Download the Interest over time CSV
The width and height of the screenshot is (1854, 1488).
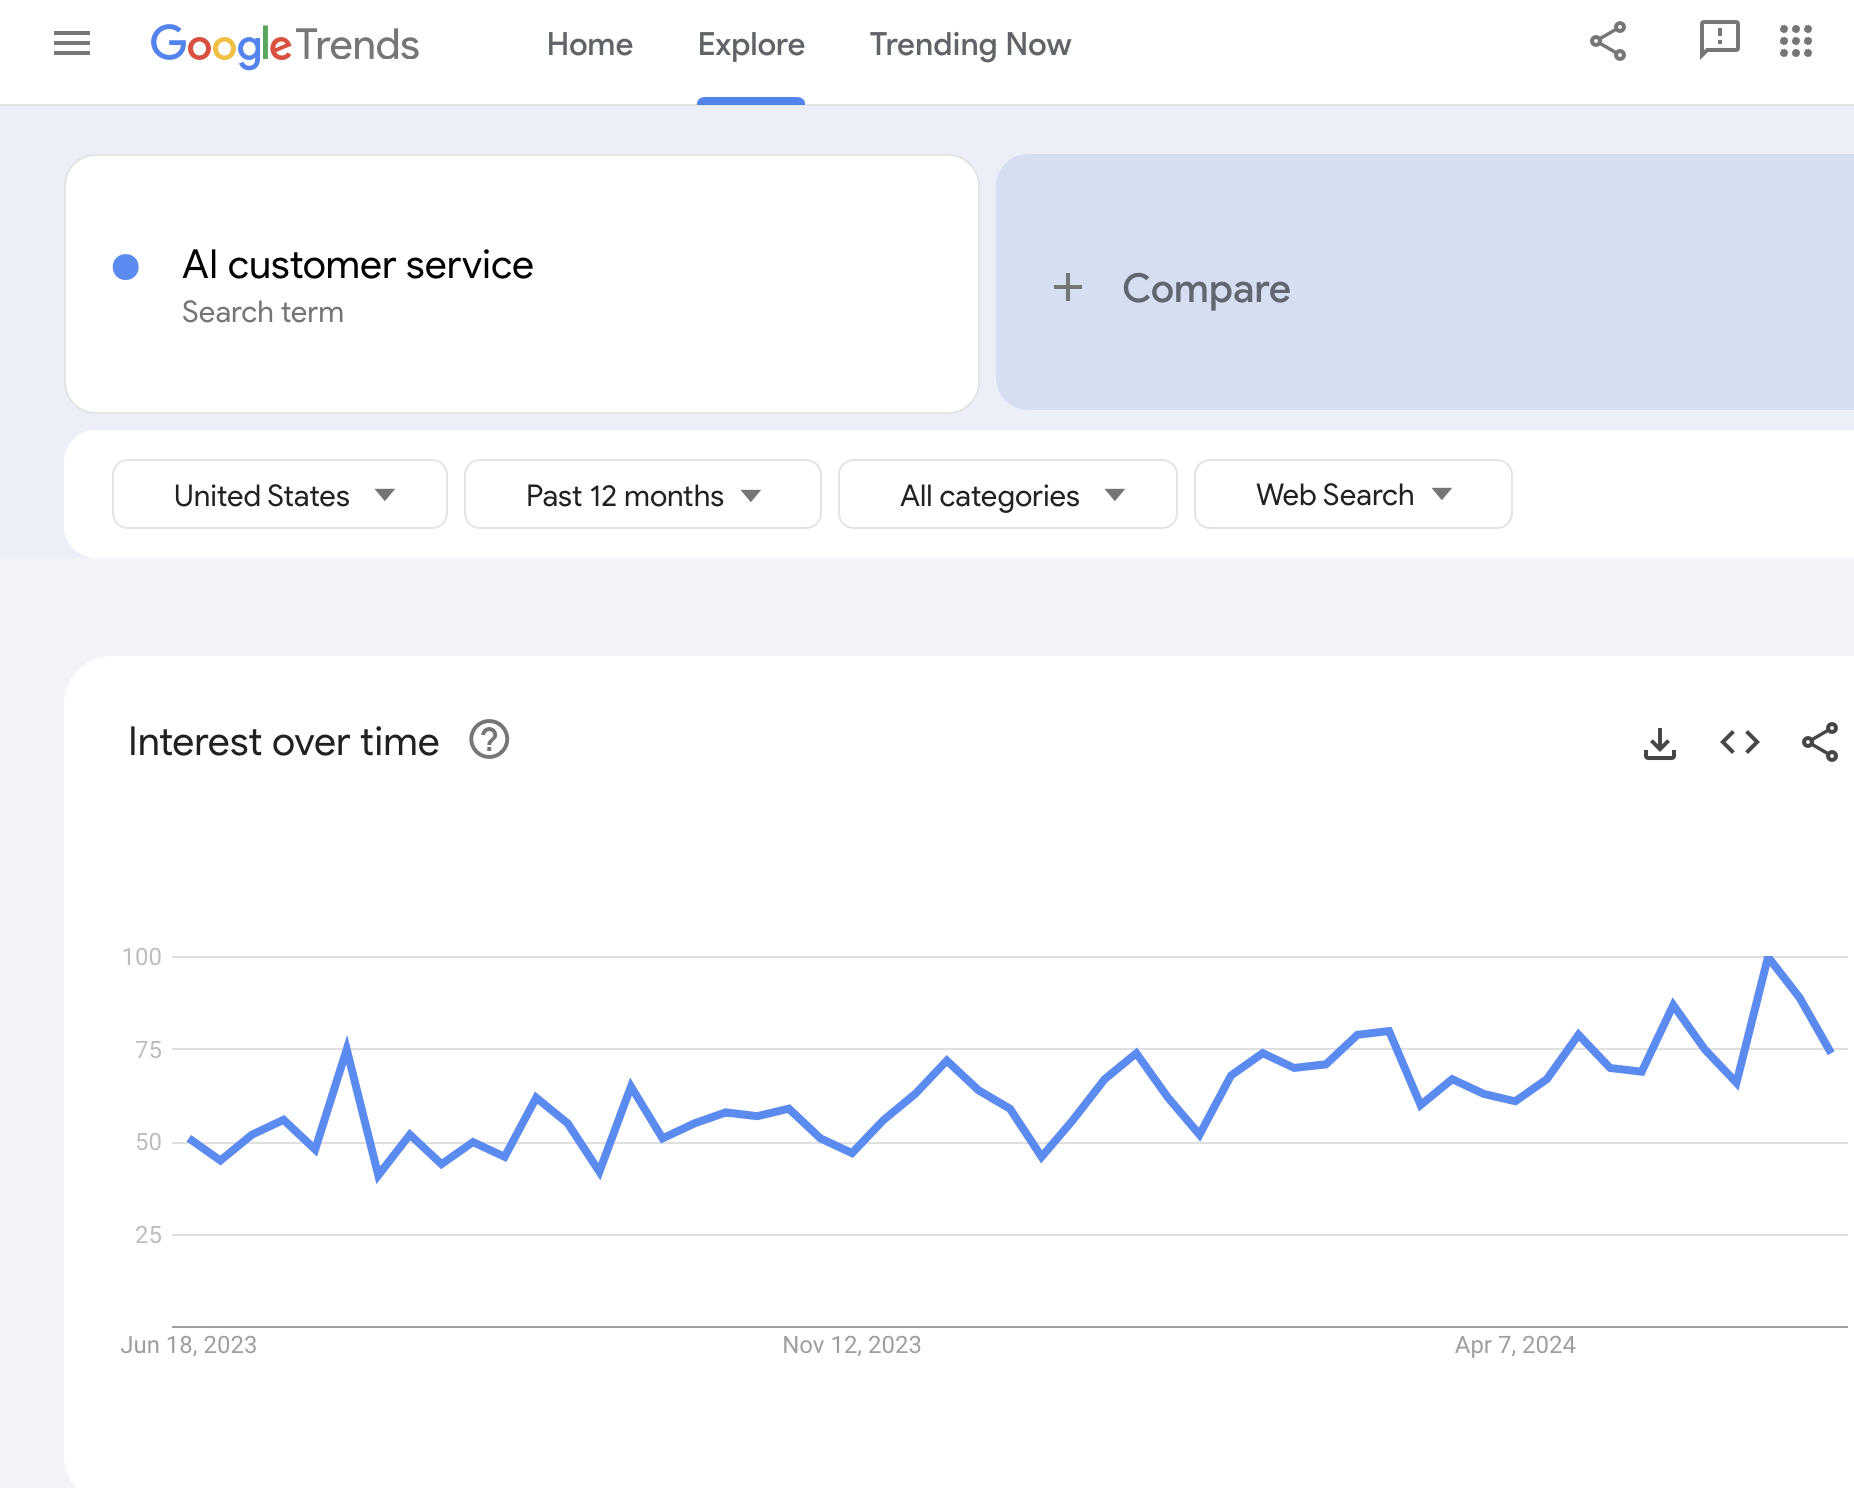[x=1660, y=743]
